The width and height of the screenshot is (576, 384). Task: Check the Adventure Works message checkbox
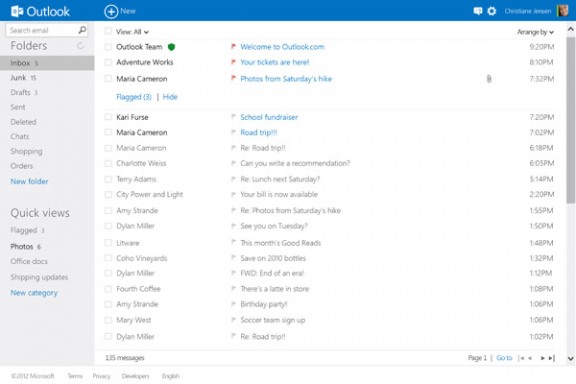click(108, 62)
